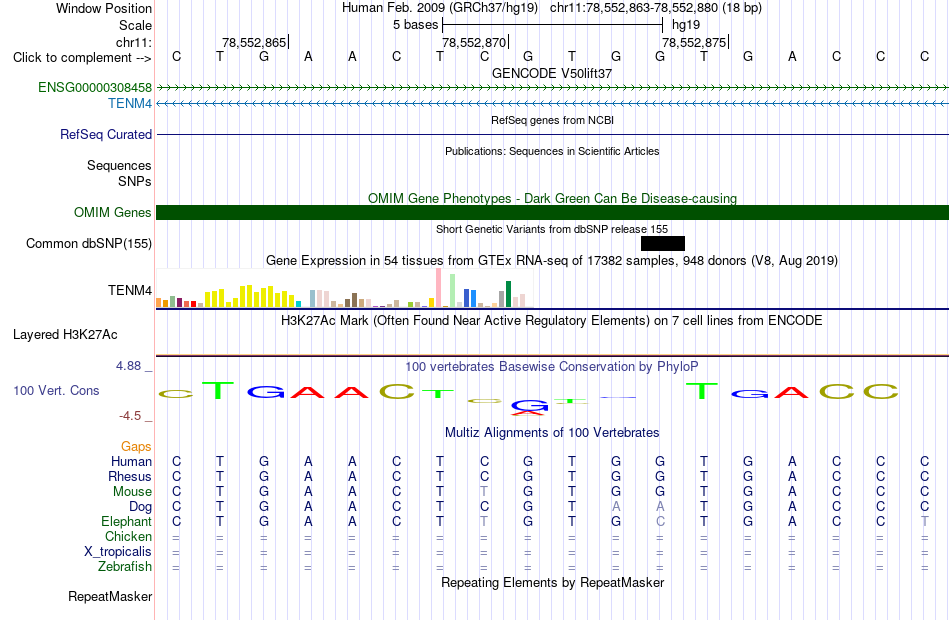The width and height of the screenshot is (950, 620).
Task: Select the Dog species label
Action: click(140, 507)
